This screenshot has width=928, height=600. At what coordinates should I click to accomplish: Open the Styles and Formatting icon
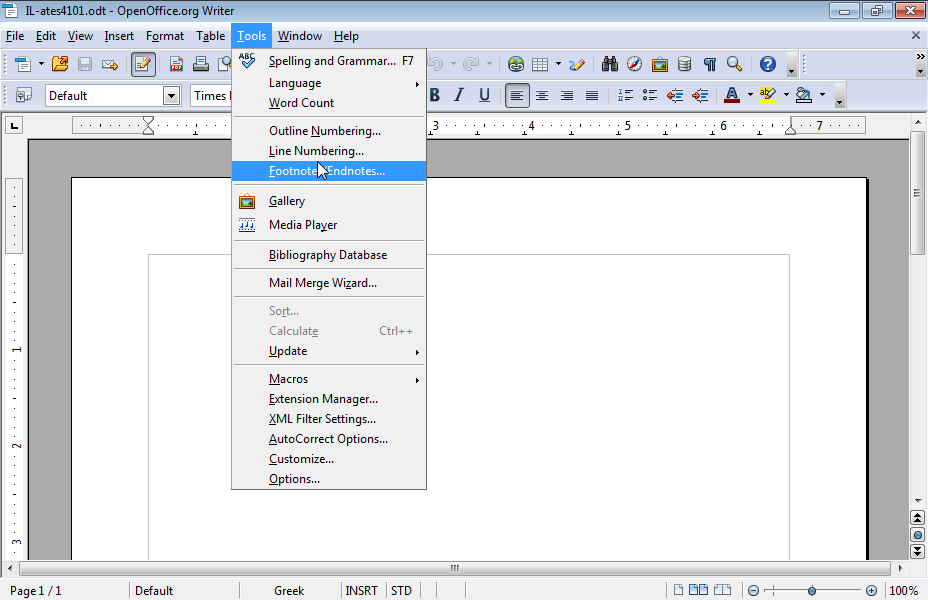point(24,95)
